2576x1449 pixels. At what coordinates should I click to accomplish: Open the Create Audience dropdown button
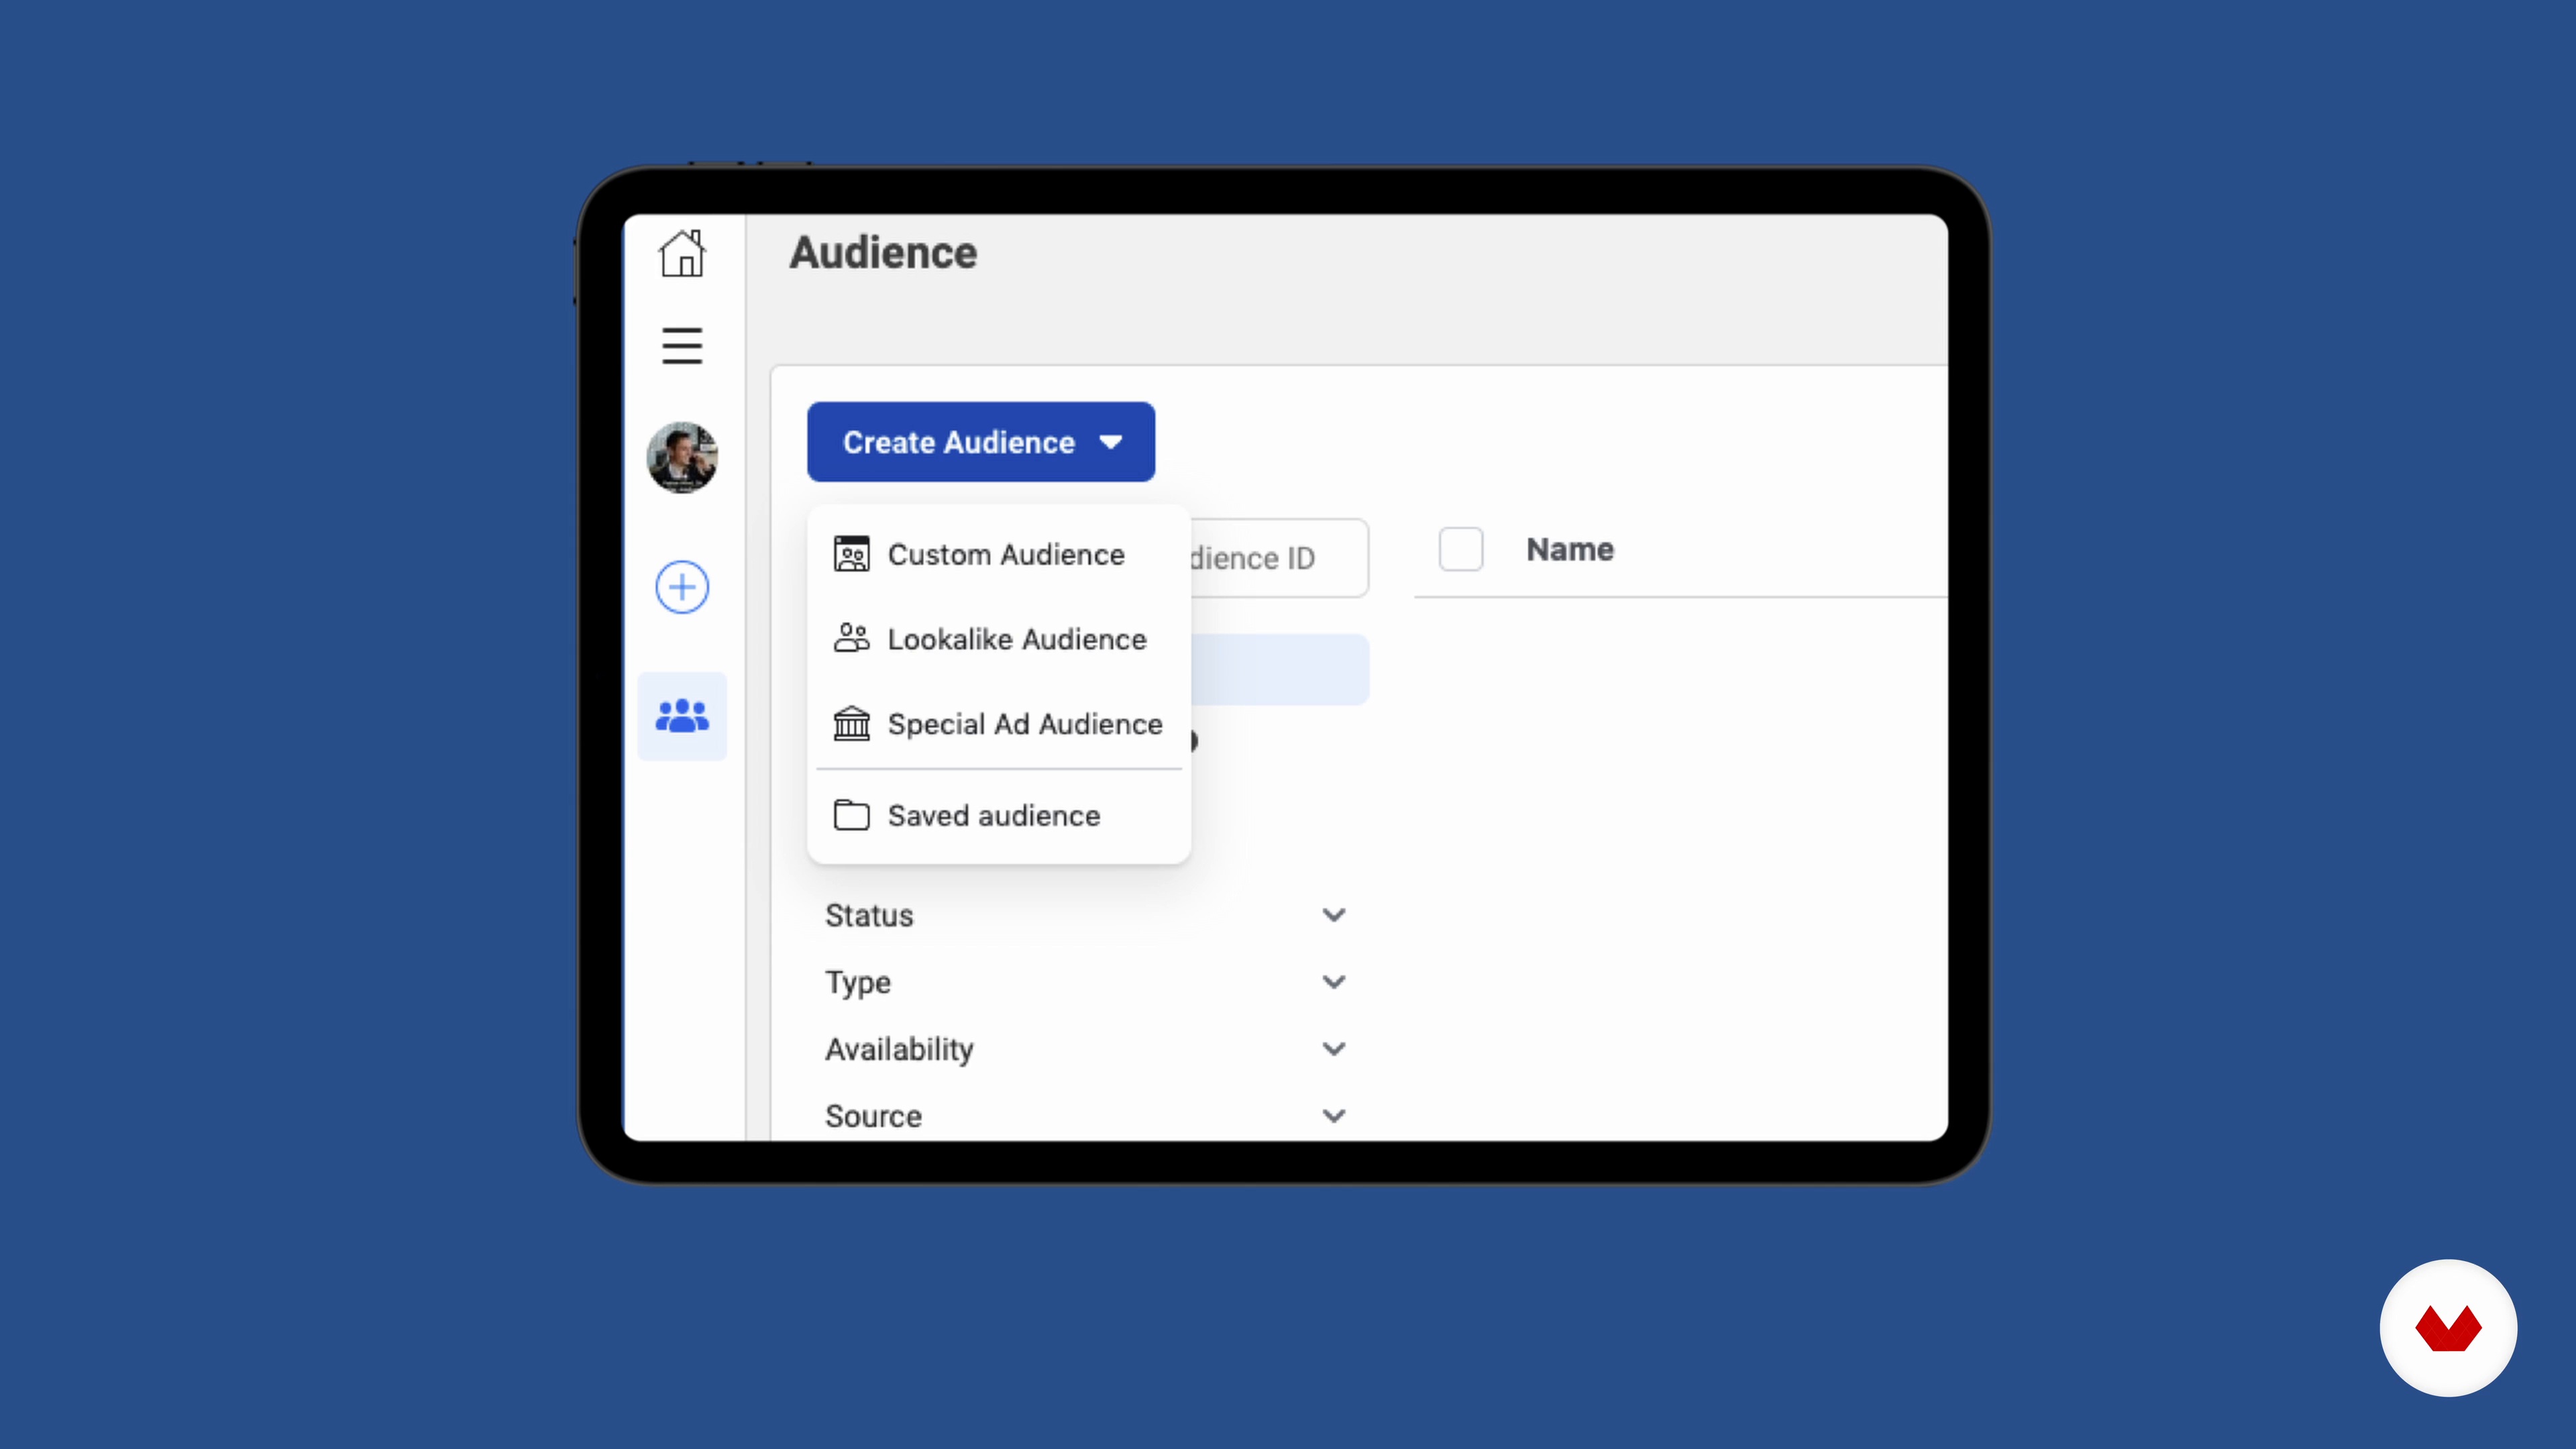tap(981, 442)
